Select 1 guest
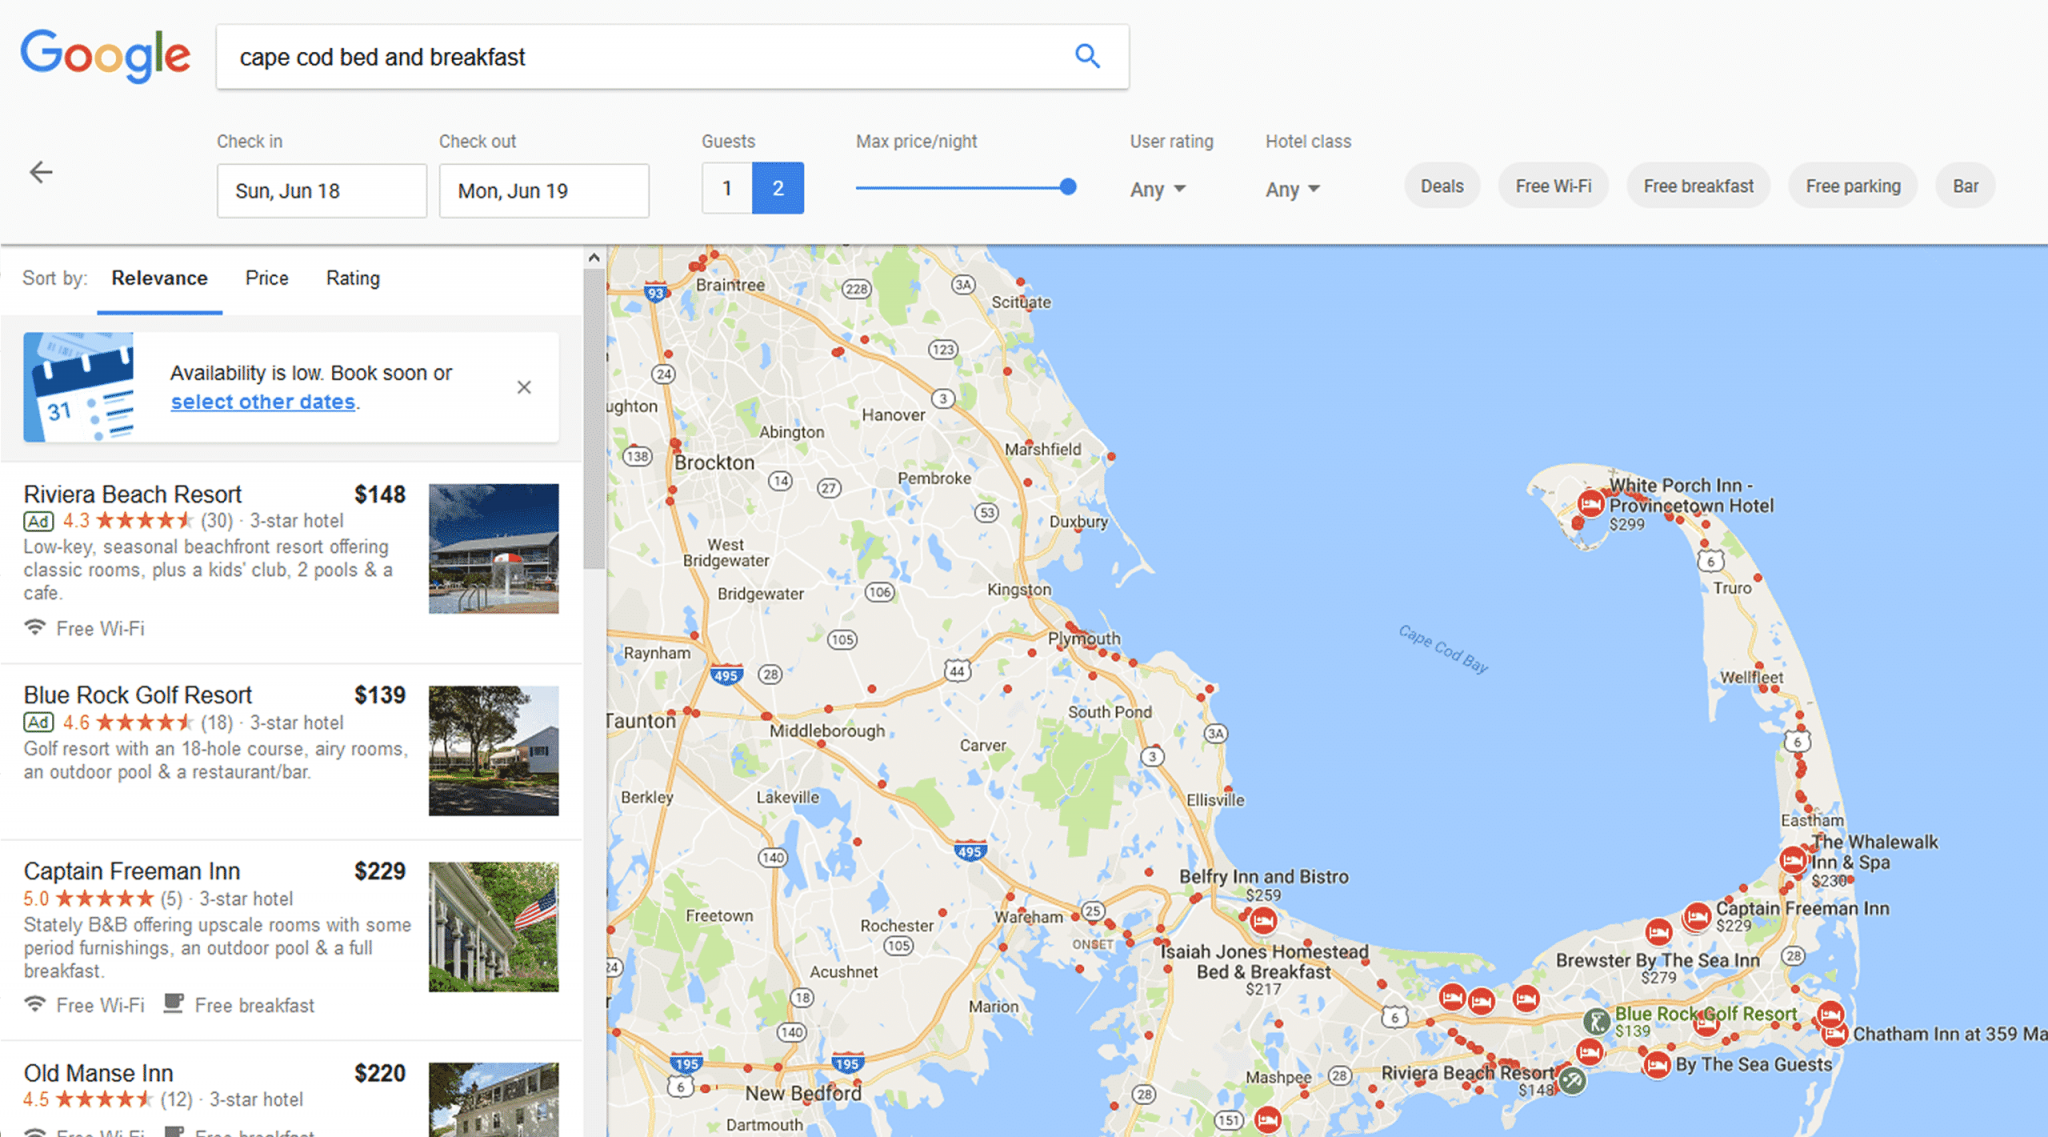The height and width of the screenshot is (1137, 2048). click(x=727, y=188)
